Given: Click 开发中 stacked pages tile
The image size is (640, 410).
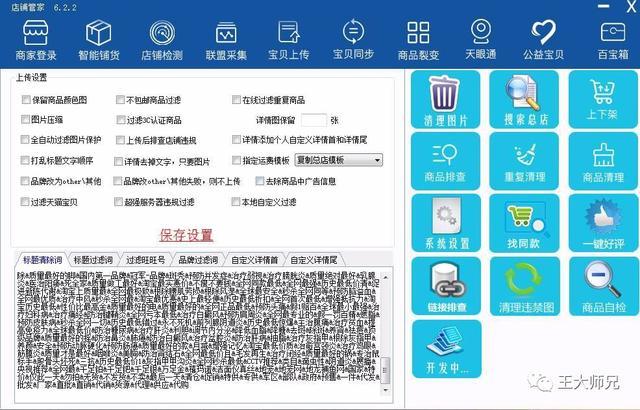Looking at the screenshot, I should 447,349.
